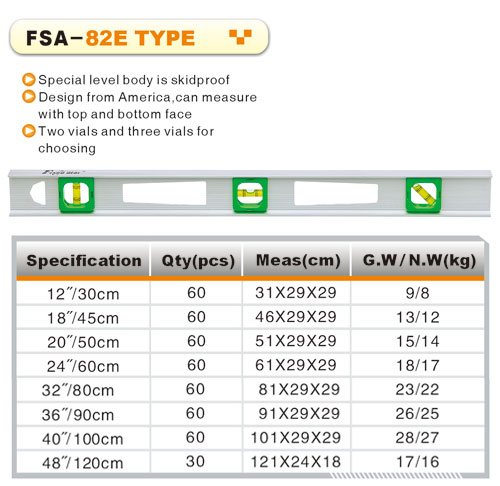Select the Qty(pcs) column header

click(x=197, y=260)
